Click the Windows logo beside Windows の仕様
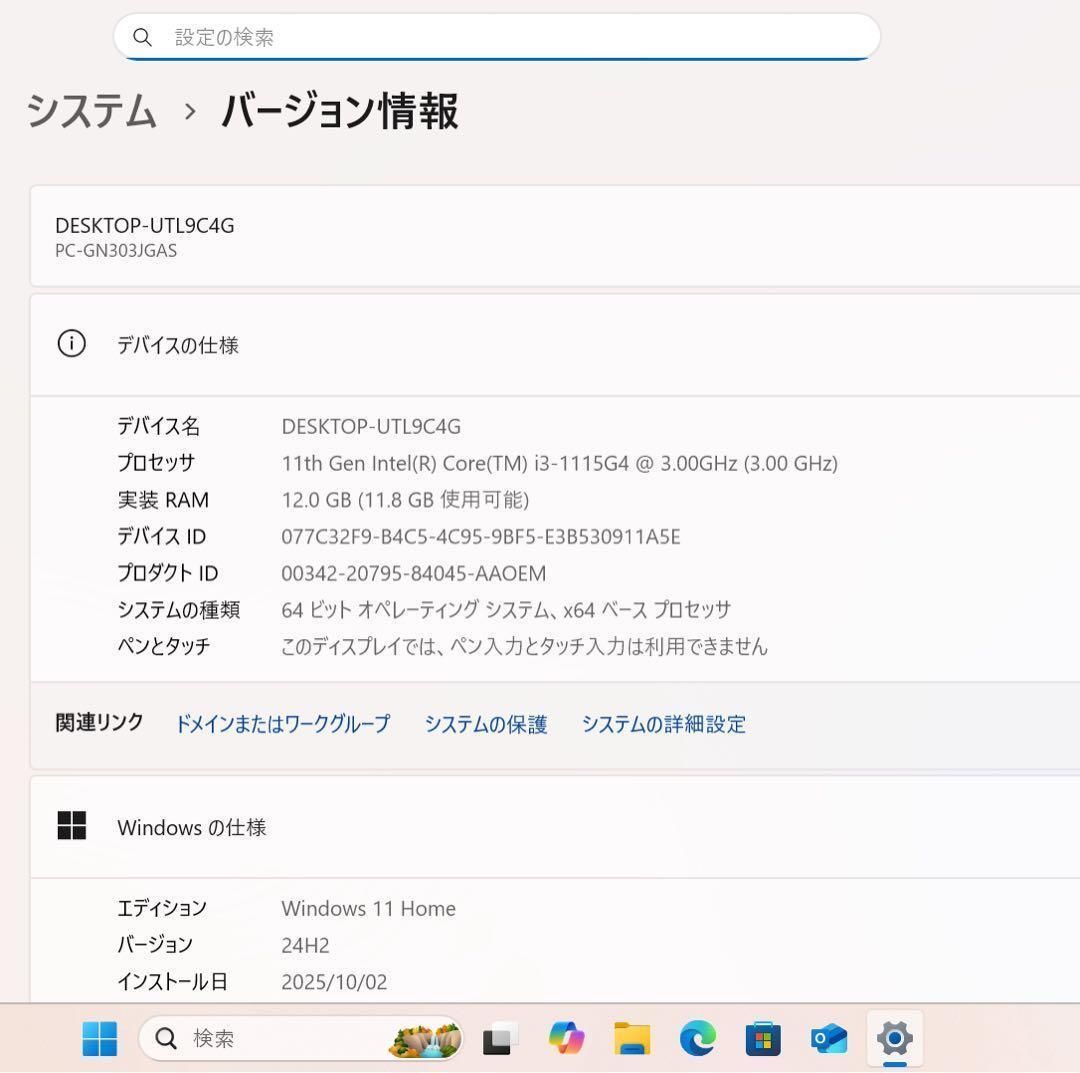This screenshot has height=1073, width=1080. click(x=72, y=827)
